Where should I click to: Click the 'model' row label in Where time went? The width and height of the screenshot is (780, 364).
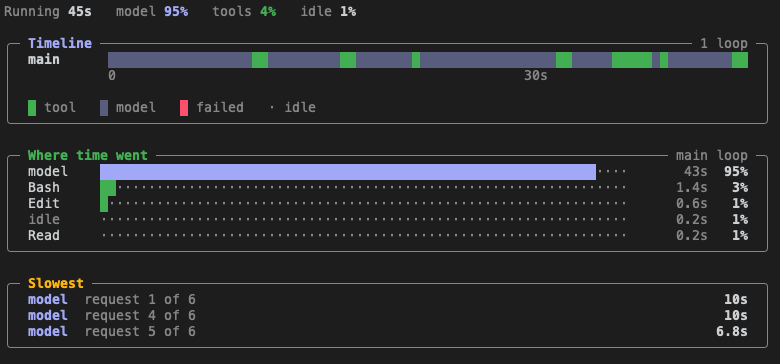[x=48, y=172]
